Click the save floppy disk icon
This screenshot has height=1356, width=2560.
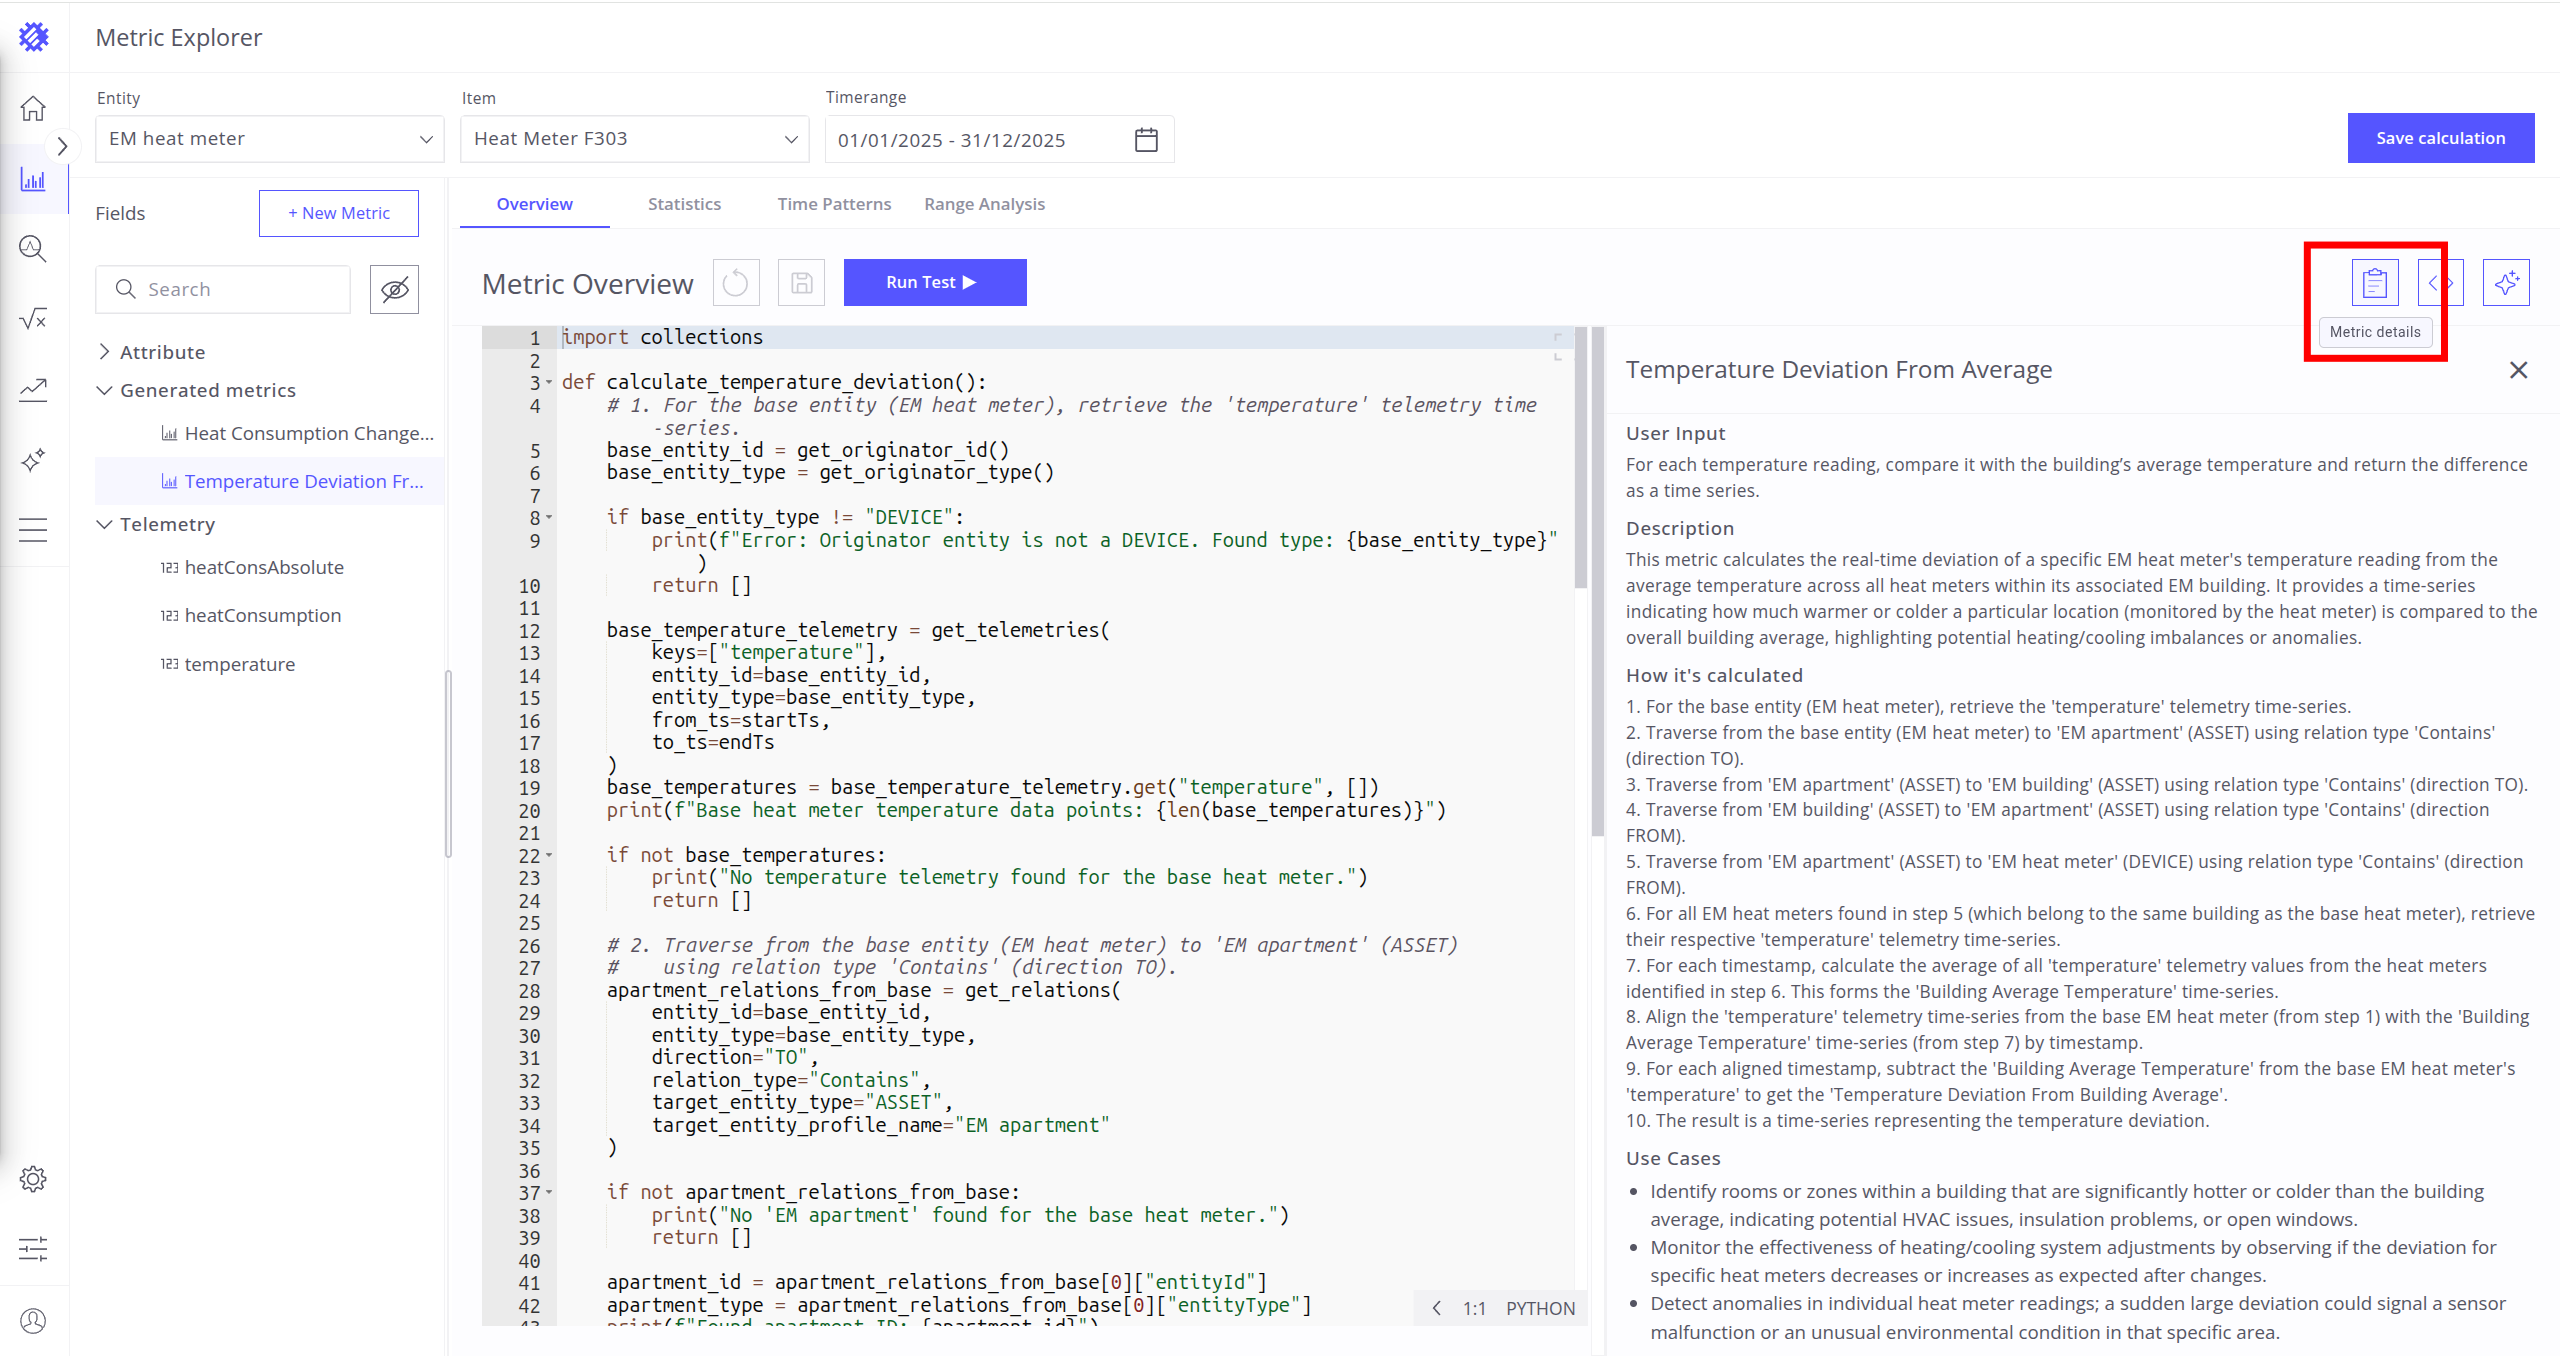801,283
